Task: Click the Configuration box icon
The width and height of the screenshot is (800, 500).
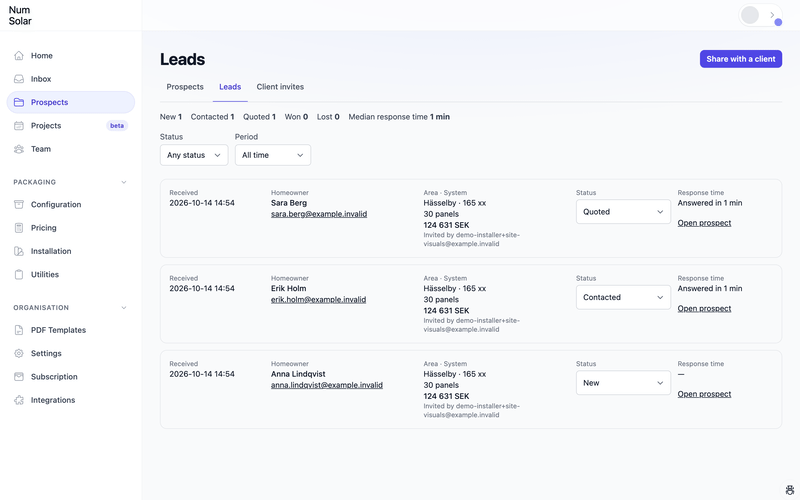Action: (x=19, y=205)
